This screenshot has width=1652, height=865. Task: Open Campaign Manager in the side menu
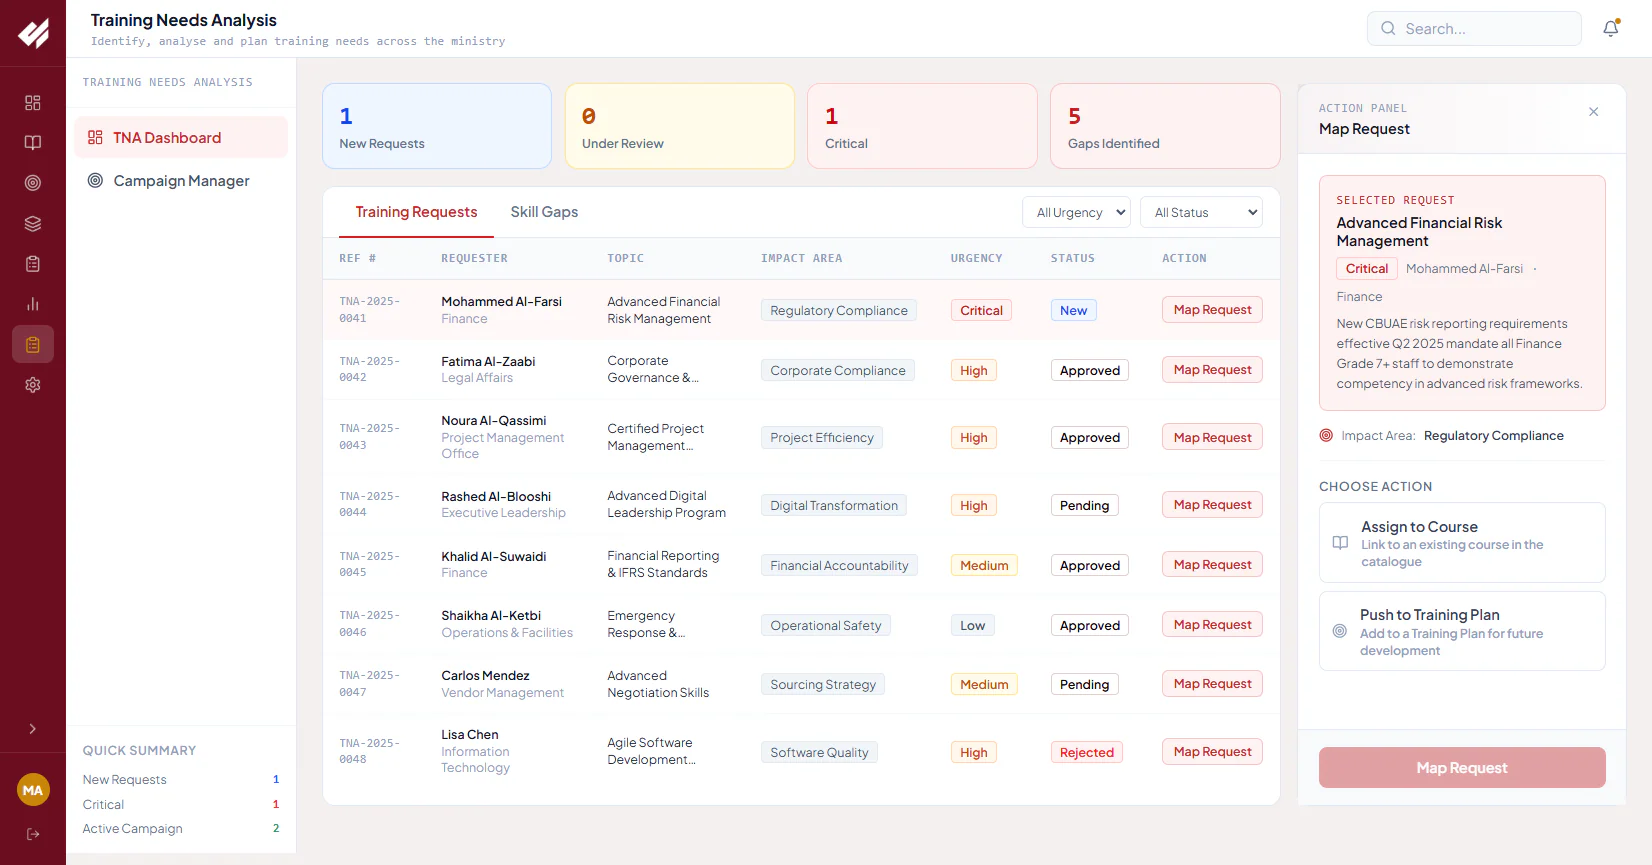click(x=181, y=181)
